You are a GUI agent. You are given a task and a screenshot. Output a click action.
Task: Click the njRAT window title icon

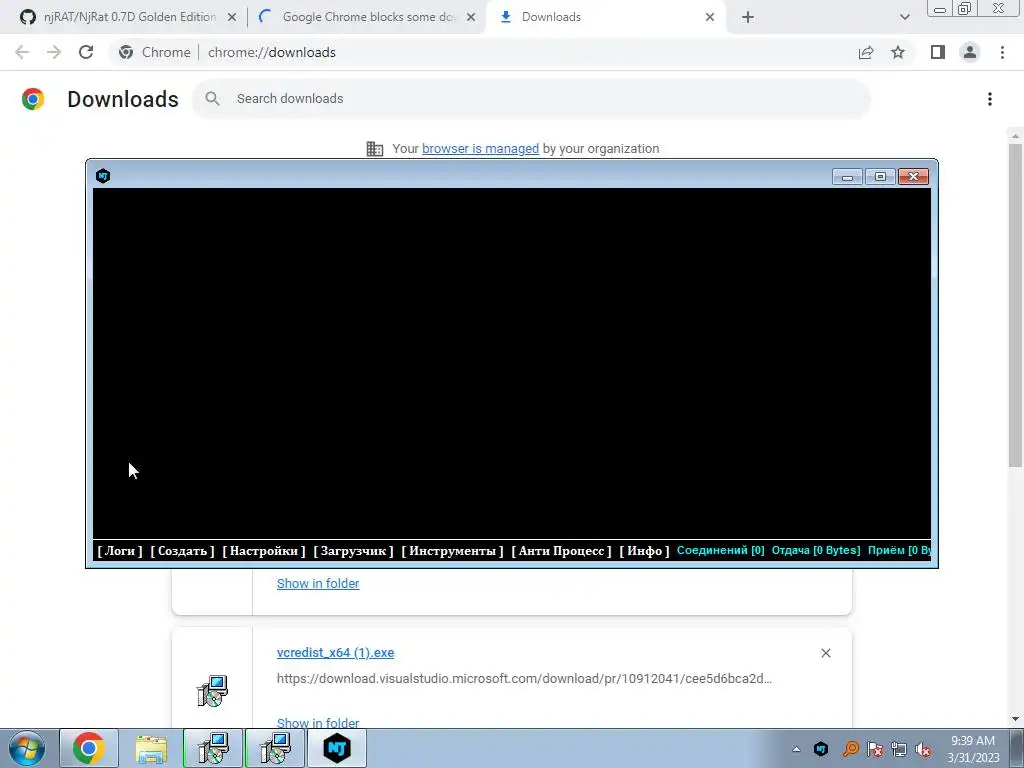tap(103, 176)
